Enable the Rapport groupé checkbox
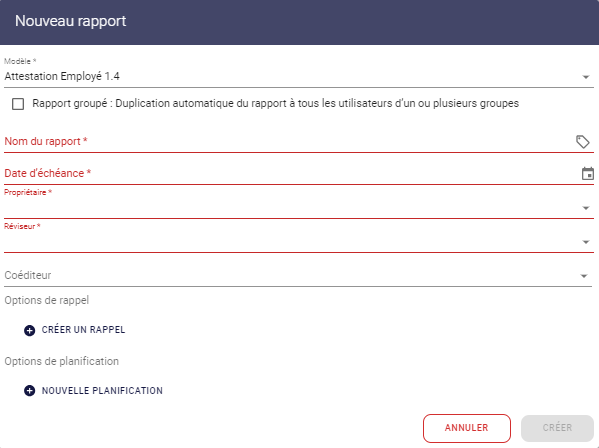This screenshot has width=599, height=448. pyautogui.click(x=18, y=104)
